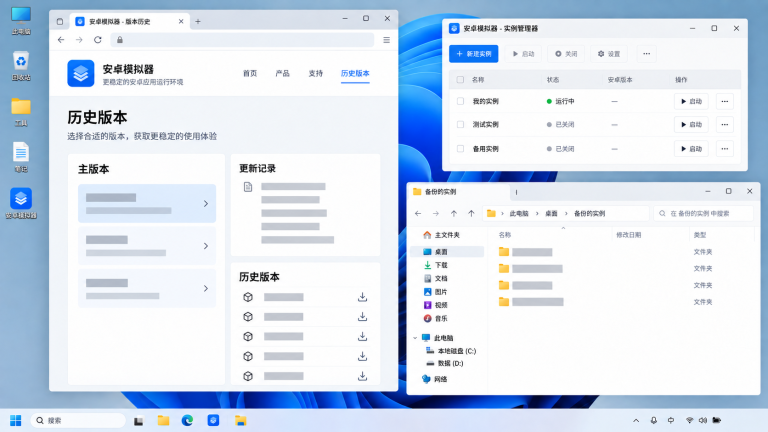Click 桌面 in the explorer breadcrumb
This screenshot has width=768, height=432.
click(x=551, y=214)
